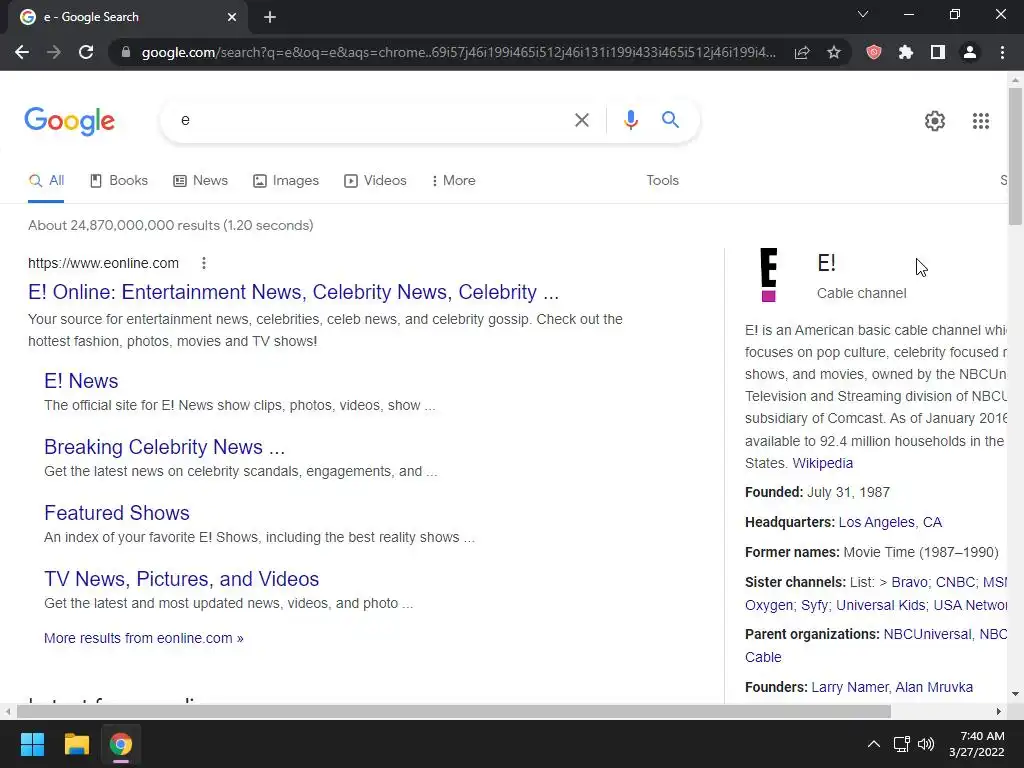The image size is (1024, 768).
Task: Click the NBCUniversal parent organization link
Action: [x=927, y=634]
